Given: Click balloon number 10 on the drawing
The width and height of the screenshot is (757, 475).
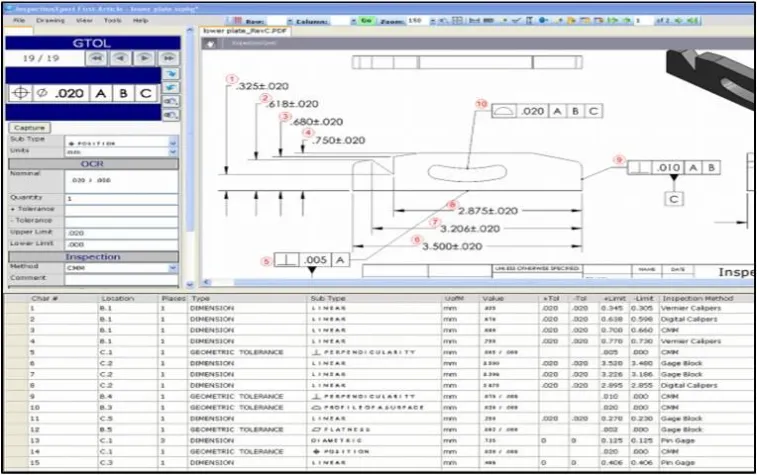Looking at the screenshot, I should pyautogui.click(x=481, y=103).
